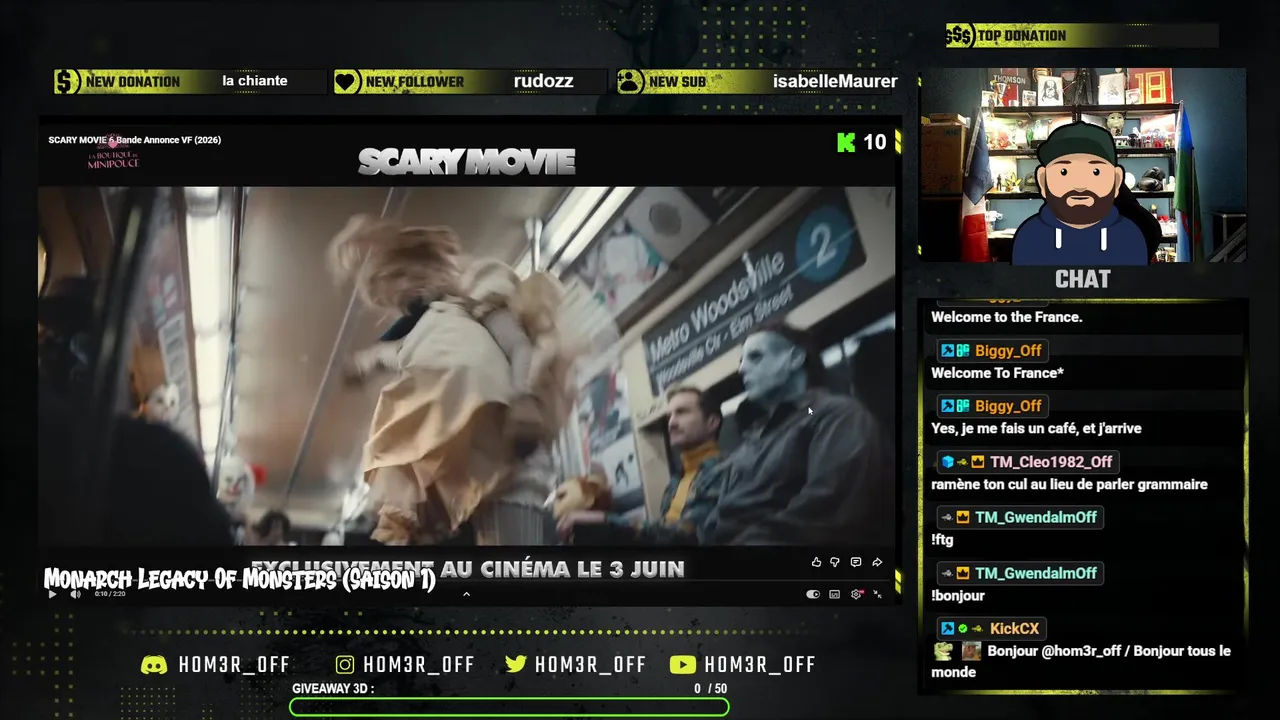Click KickCX verified badge icon
Screen dimensions: 1280x720
click(962, 629)
